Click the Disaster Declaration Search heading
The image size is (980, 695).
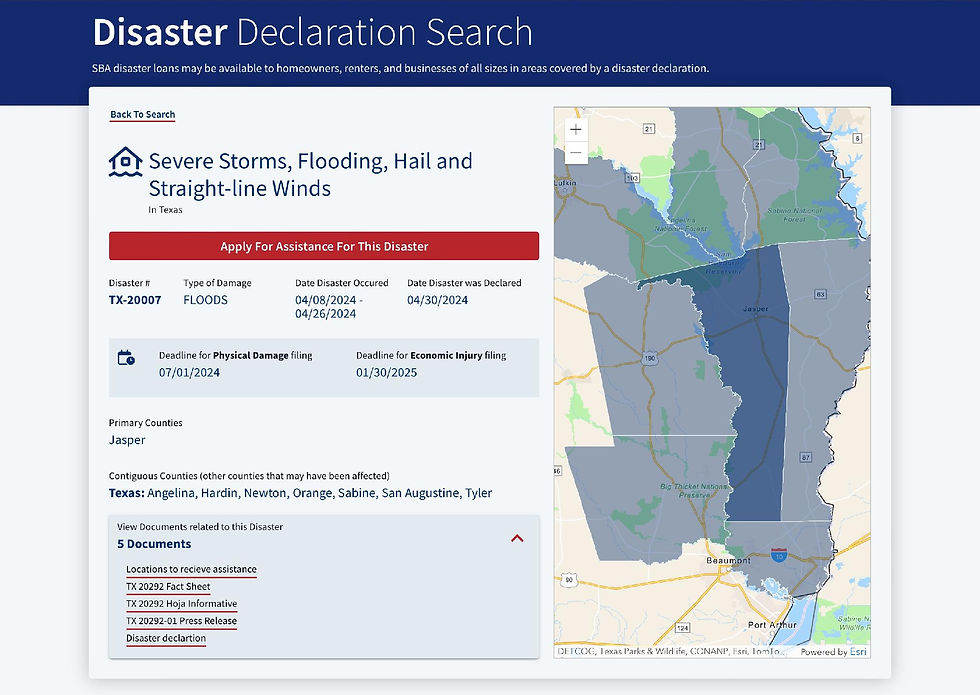[x=312, y=32]
